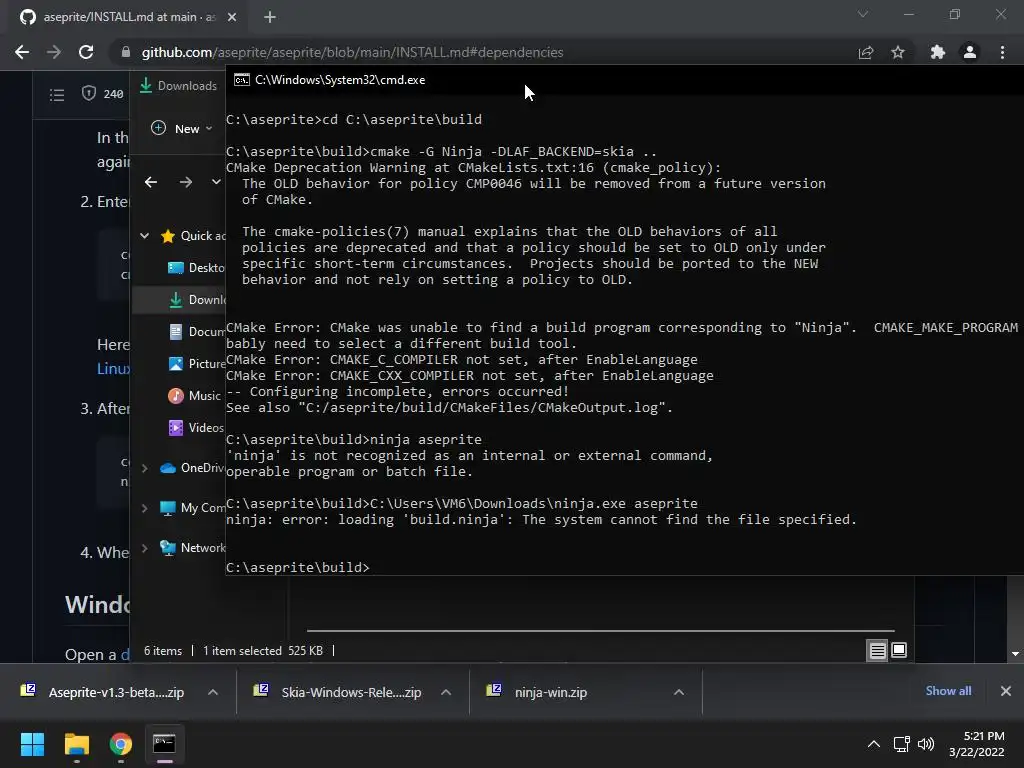Open Aseprite-v1.3-beta zip download
Screen dimensions: 1024x768
coord(104,692)
